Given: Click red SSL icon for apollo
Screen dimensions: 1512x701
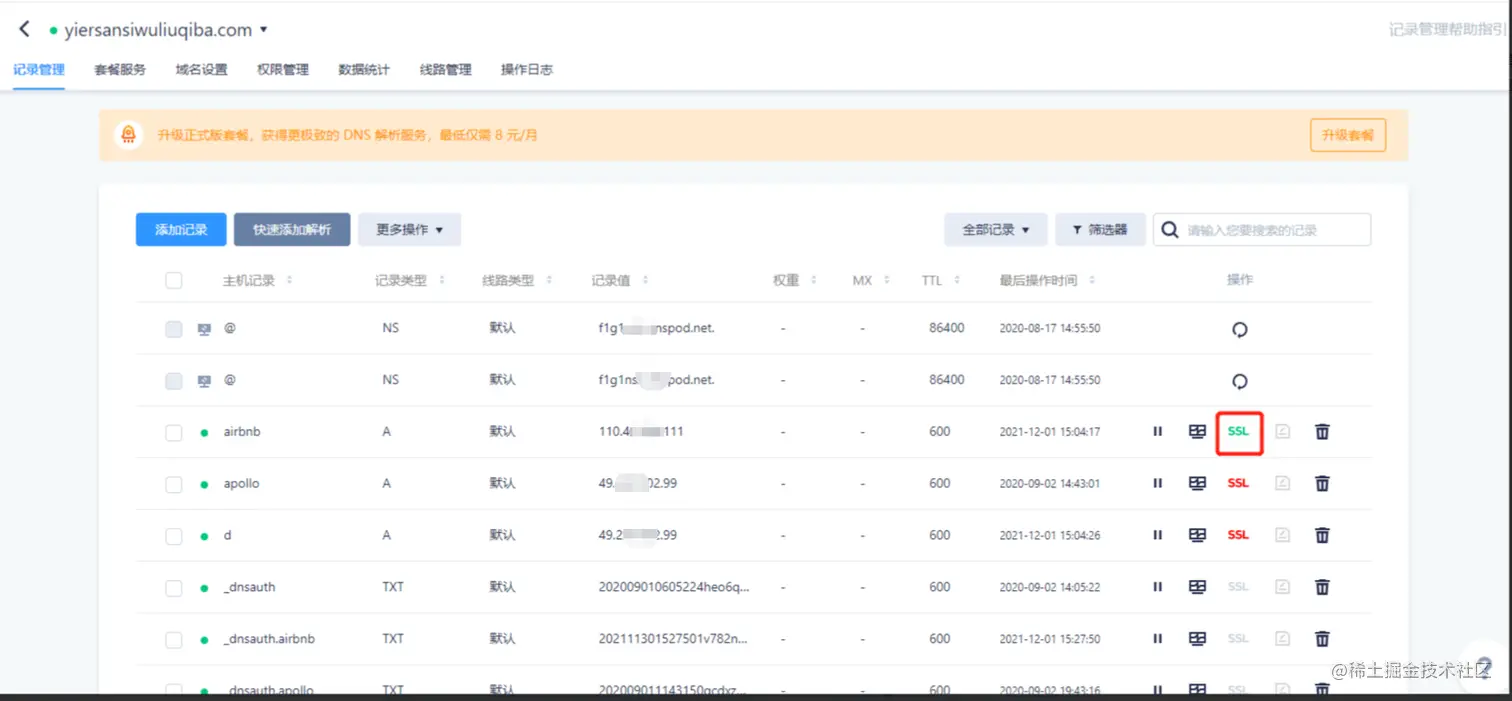Looking at the screenshot, I should (1238, 484).
